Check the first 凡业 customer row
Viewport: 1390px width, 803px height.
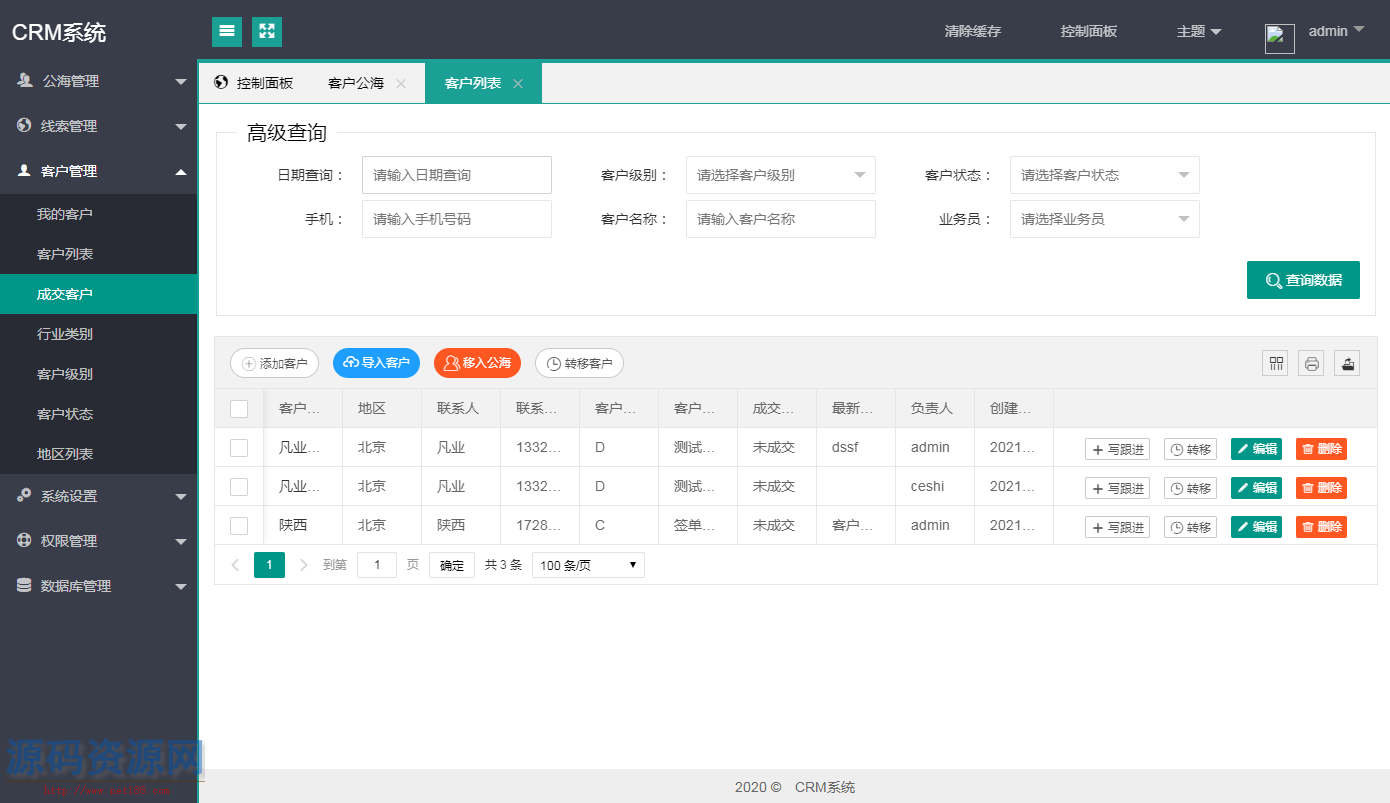coord(238,447)
